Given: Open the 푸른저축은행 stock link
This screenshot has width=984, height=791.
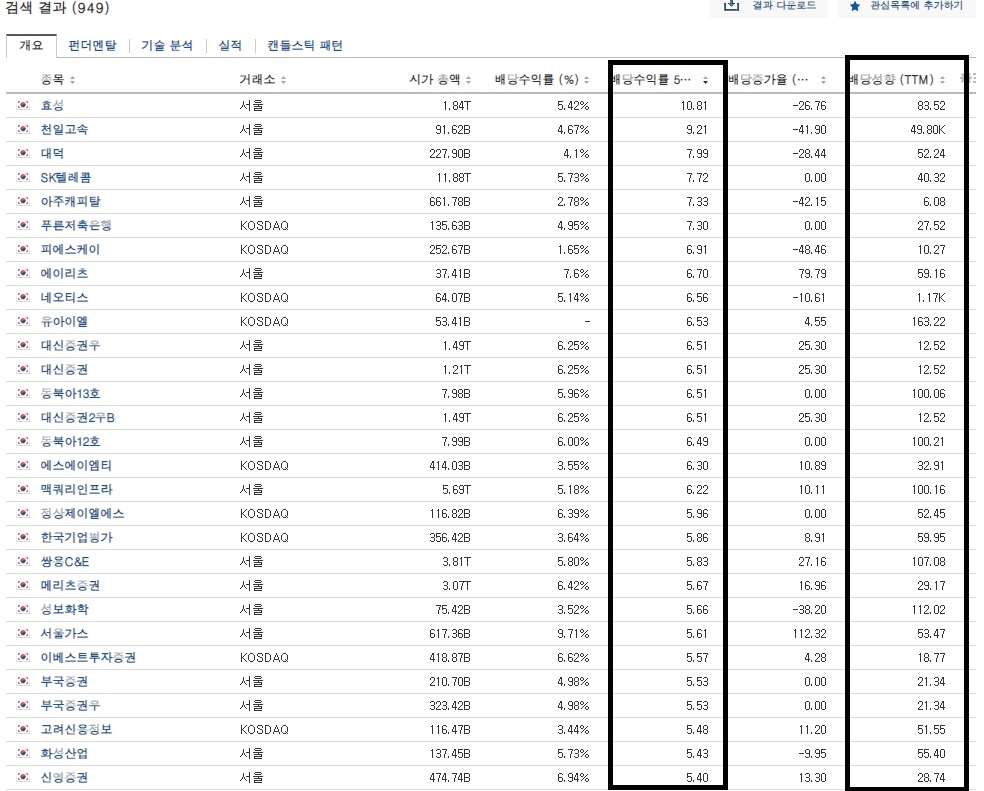Looking at the screenshot, I should point(76,225).
